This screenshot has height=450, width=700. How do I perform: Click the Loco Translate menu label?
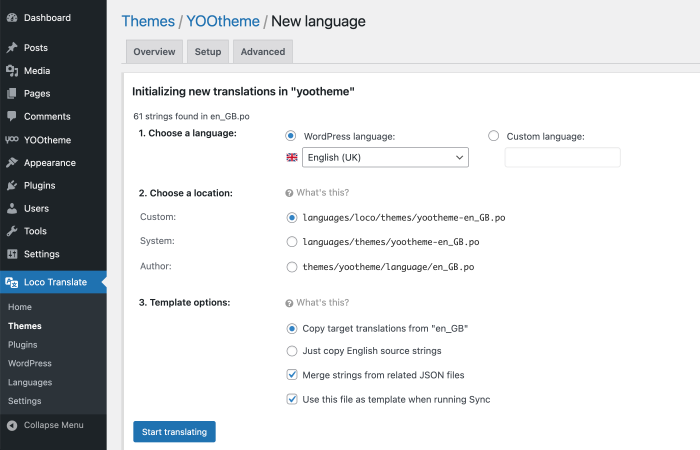[x=55, y=282]
